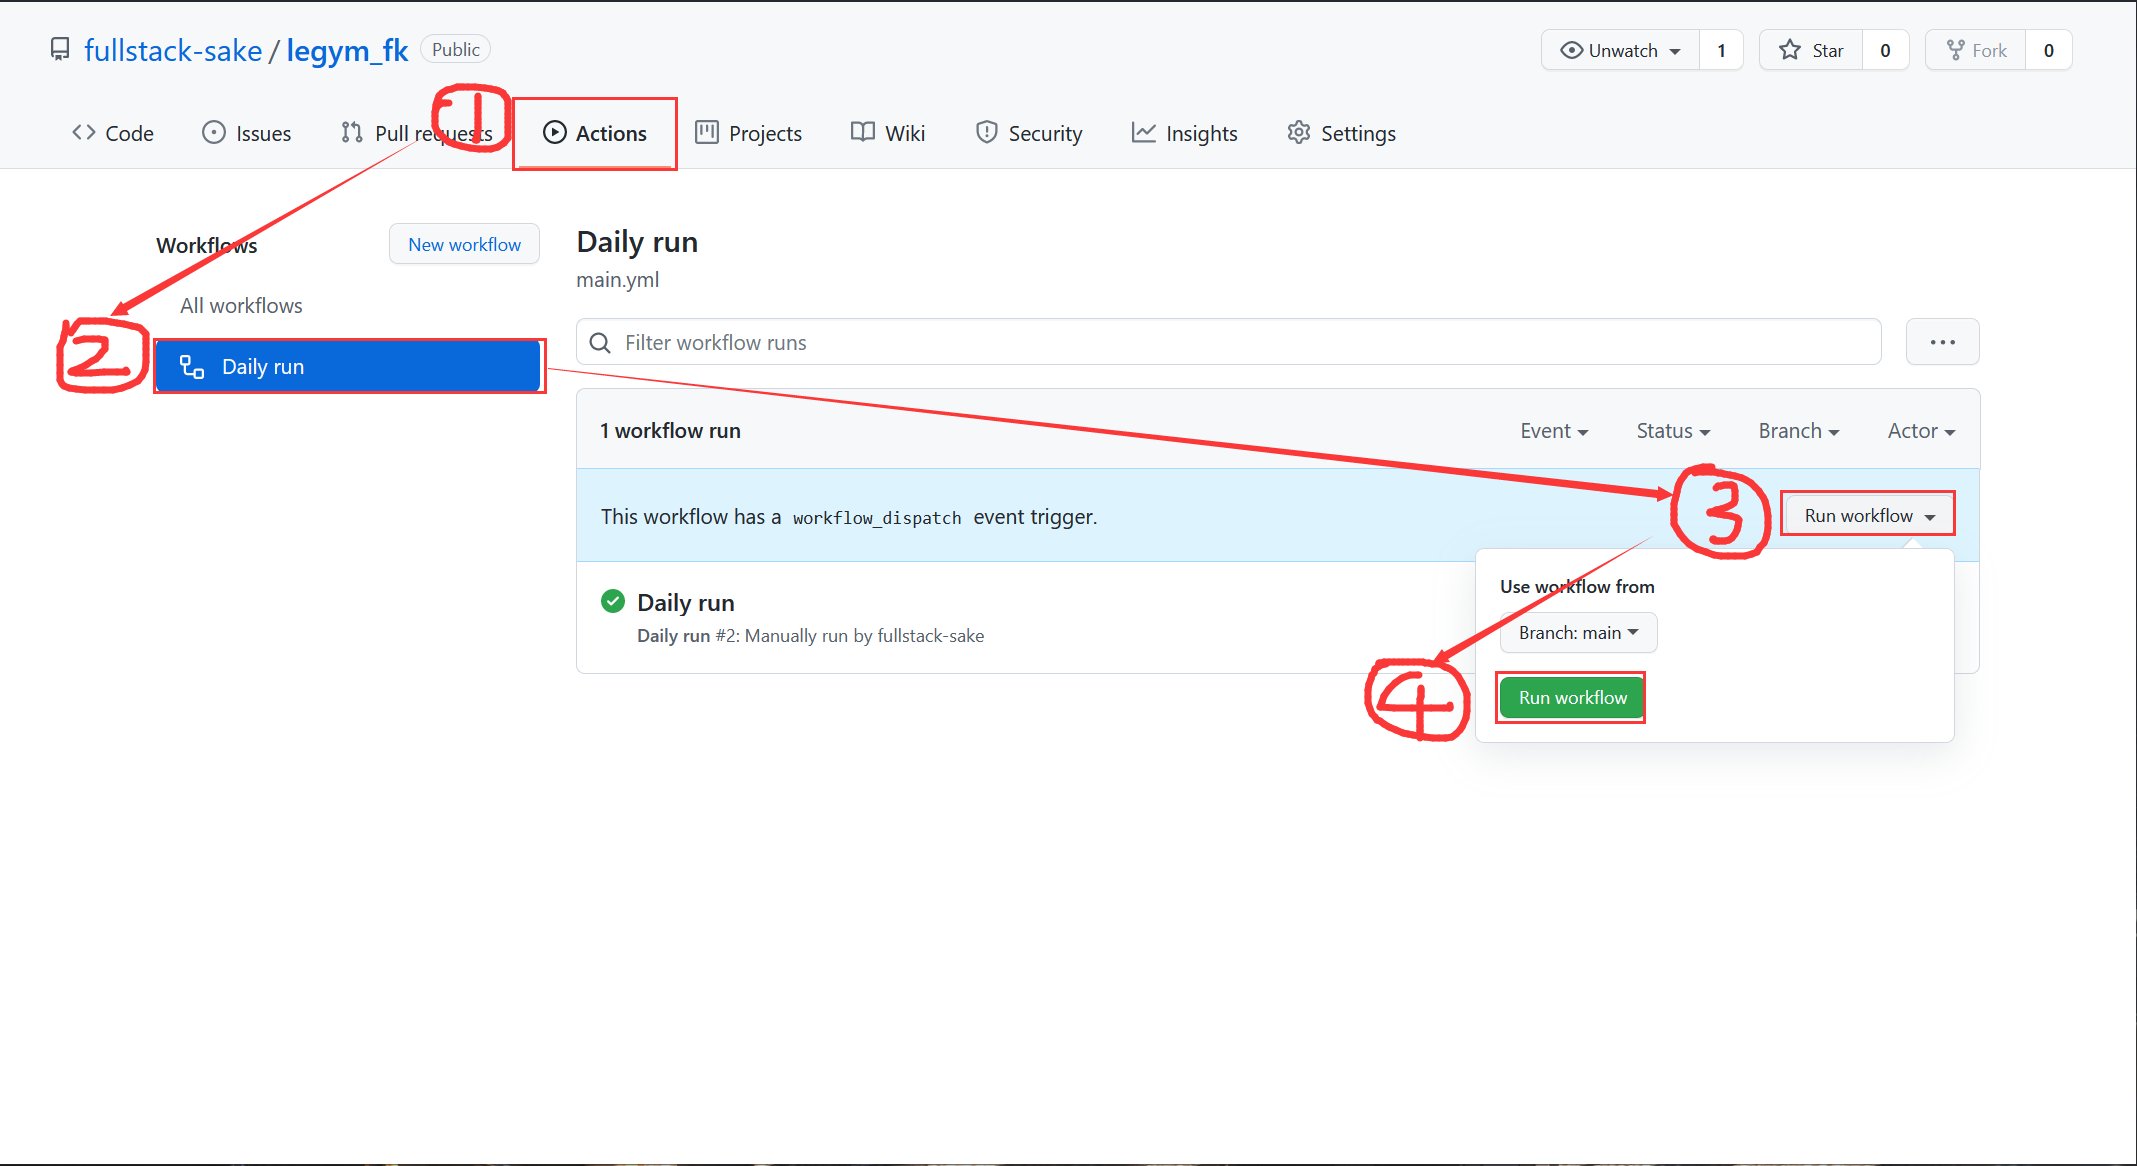Expand the Status filter dropdown
Viewport: 2137px width, 1166px height.
[x=1673, y=431]
